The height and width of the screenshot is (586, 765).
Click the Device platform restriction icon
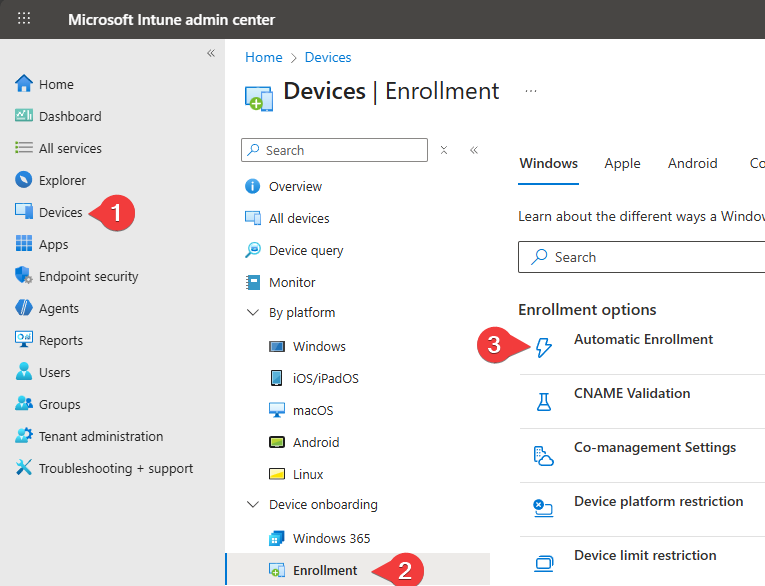pyautogui.click(x=544, y=508)
